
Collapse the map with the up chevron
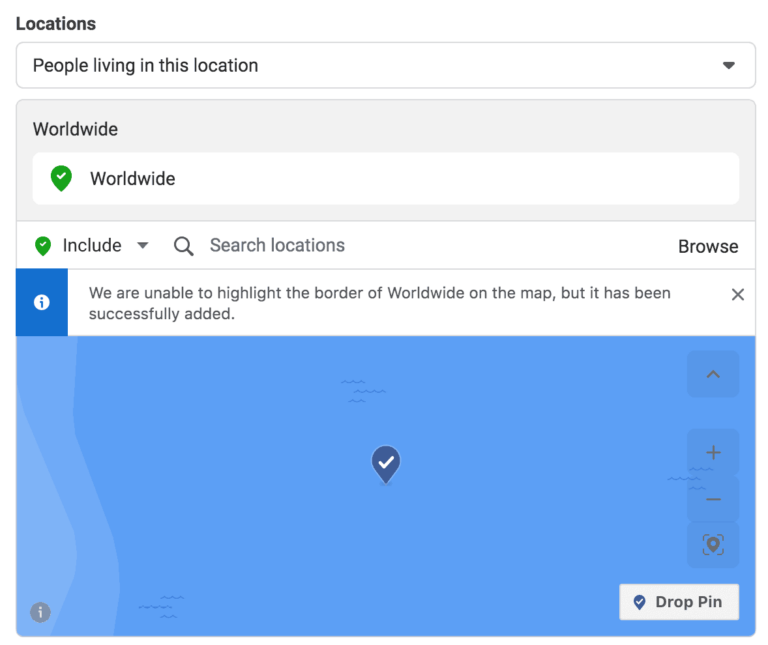[x=713, y=375]
